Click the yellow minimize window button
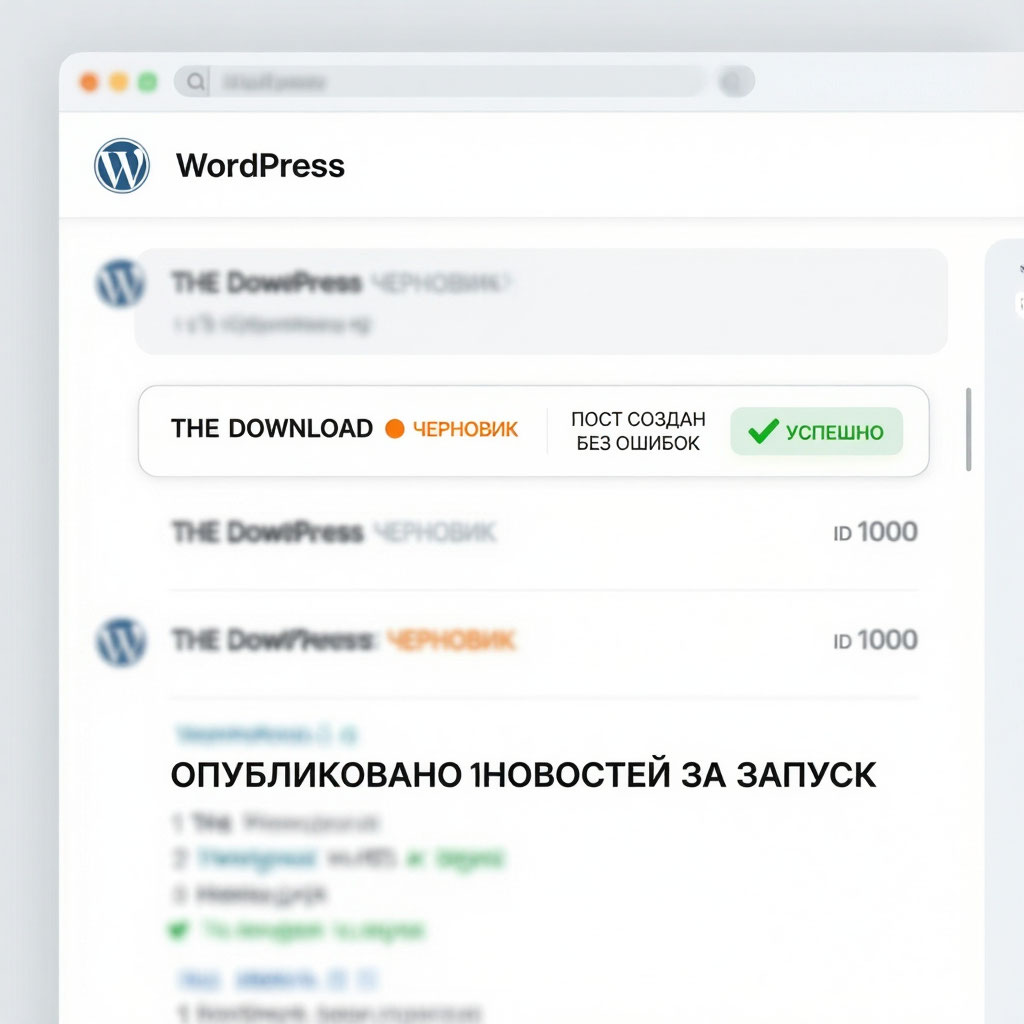Image resolution: width=1024 pixels, height=1024 pixels. (x=119, y=82)
